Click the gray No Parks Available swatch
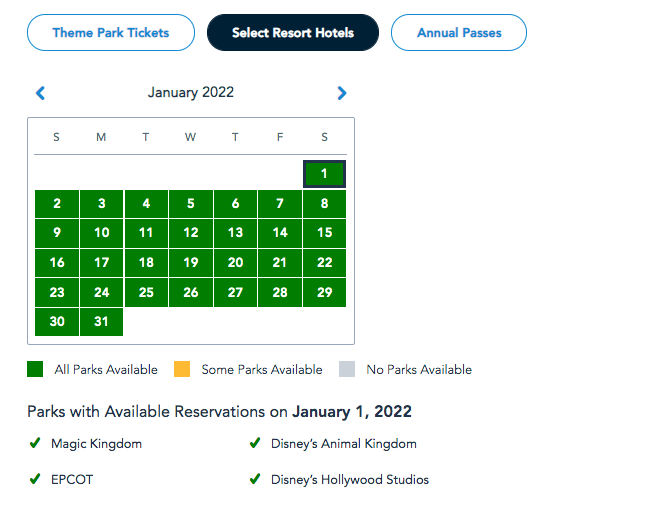 [347, 369]
